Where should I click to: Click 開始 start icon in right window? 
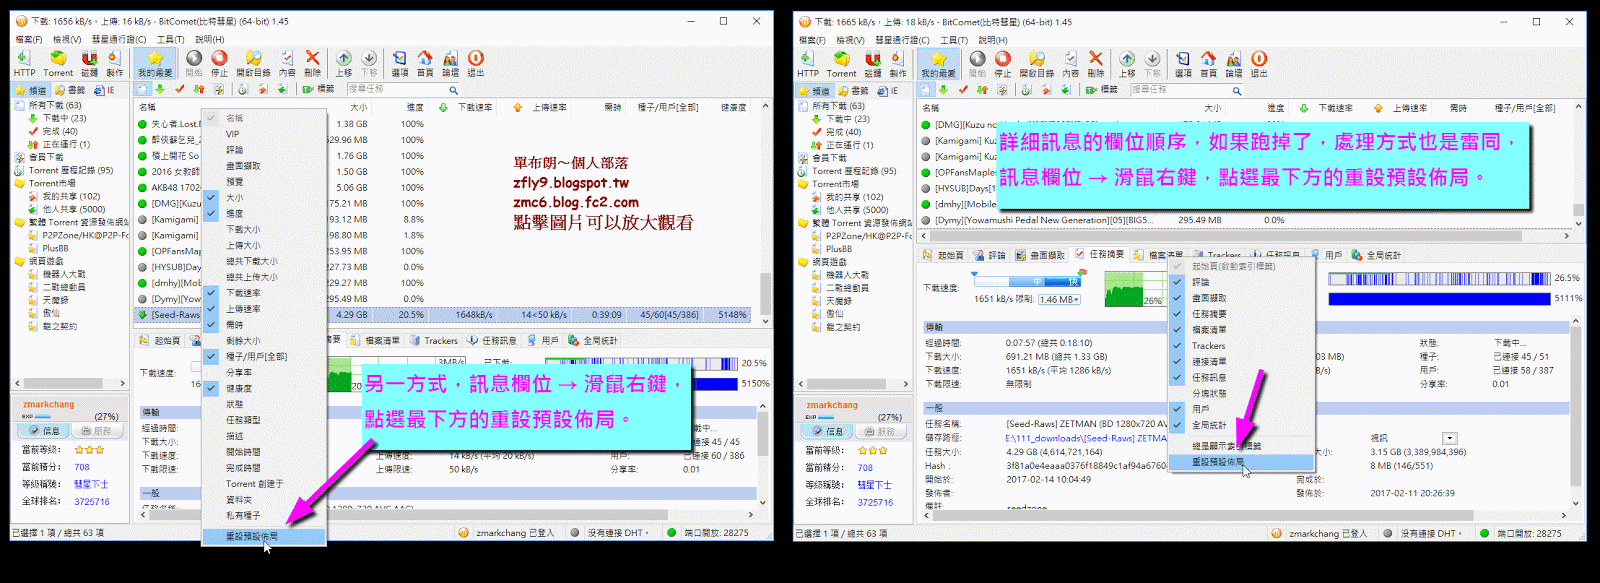[977, 64]
